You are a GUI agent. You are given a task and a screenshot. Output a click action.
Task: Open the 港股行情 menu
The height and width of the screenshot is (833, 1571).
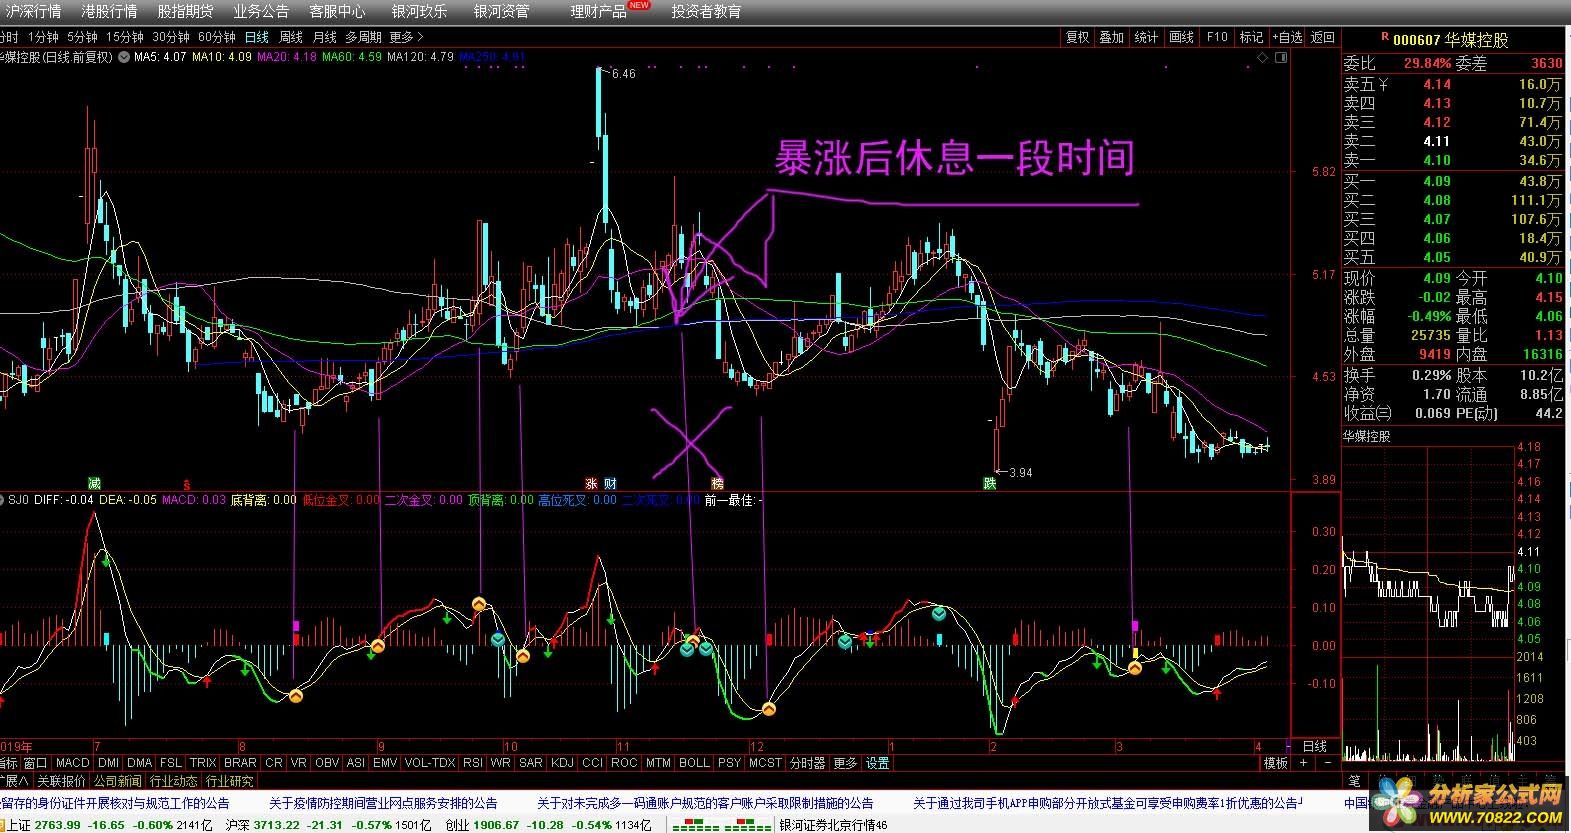coord(109,11)
